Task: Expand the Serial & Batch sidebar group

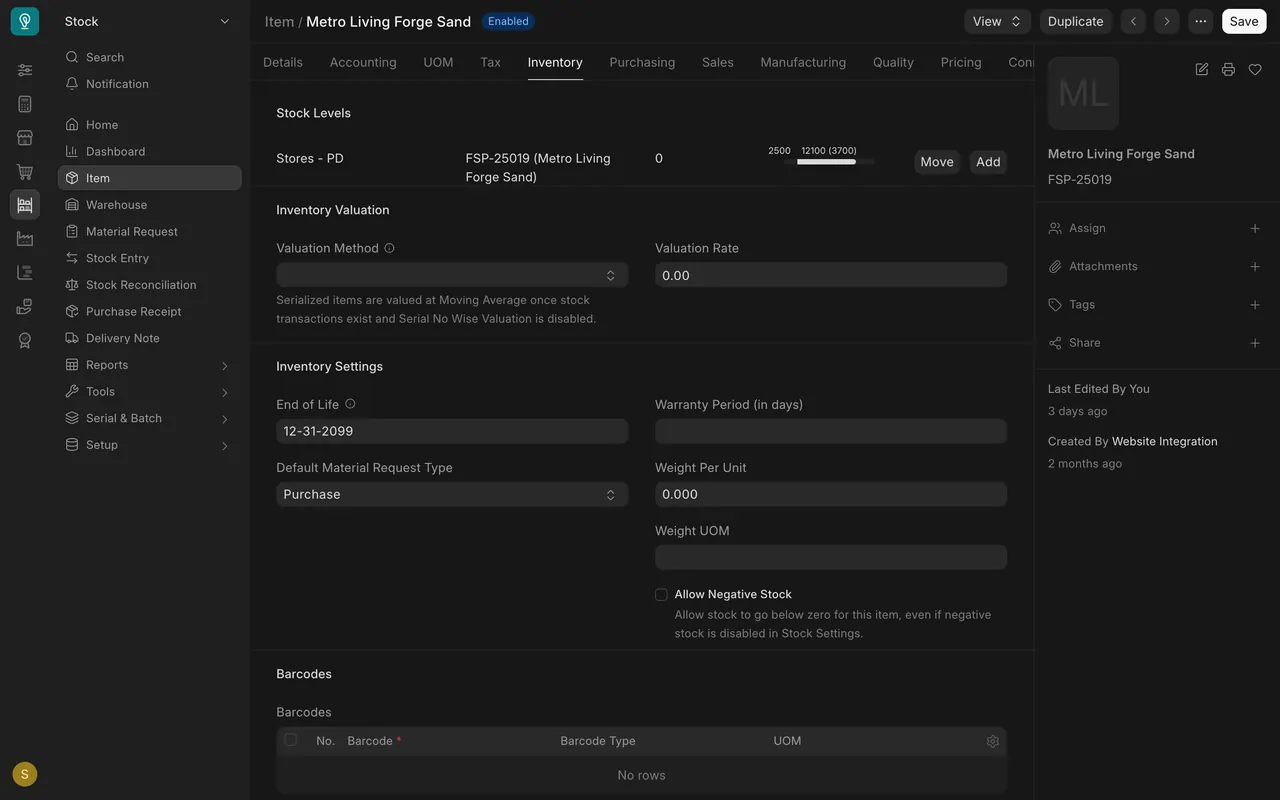Action: point(150,418)
